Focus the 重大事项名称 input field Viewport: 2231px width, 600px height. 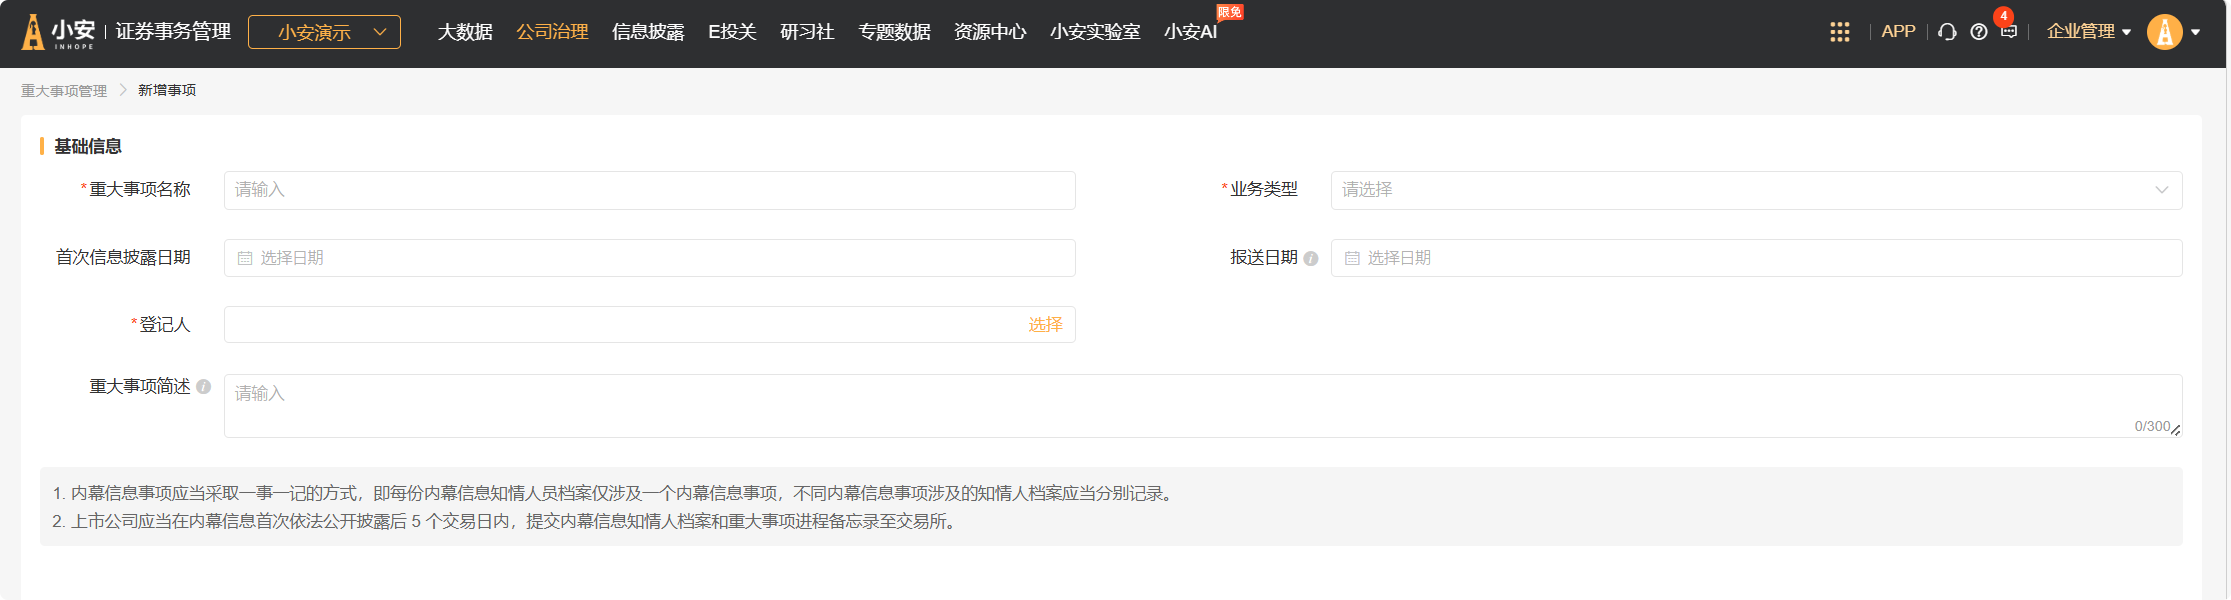[x=650, y=190]
